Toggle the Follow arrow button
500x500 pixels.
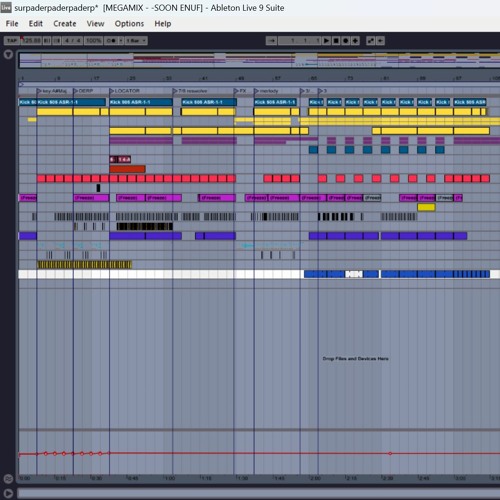(x=271, y=41)
